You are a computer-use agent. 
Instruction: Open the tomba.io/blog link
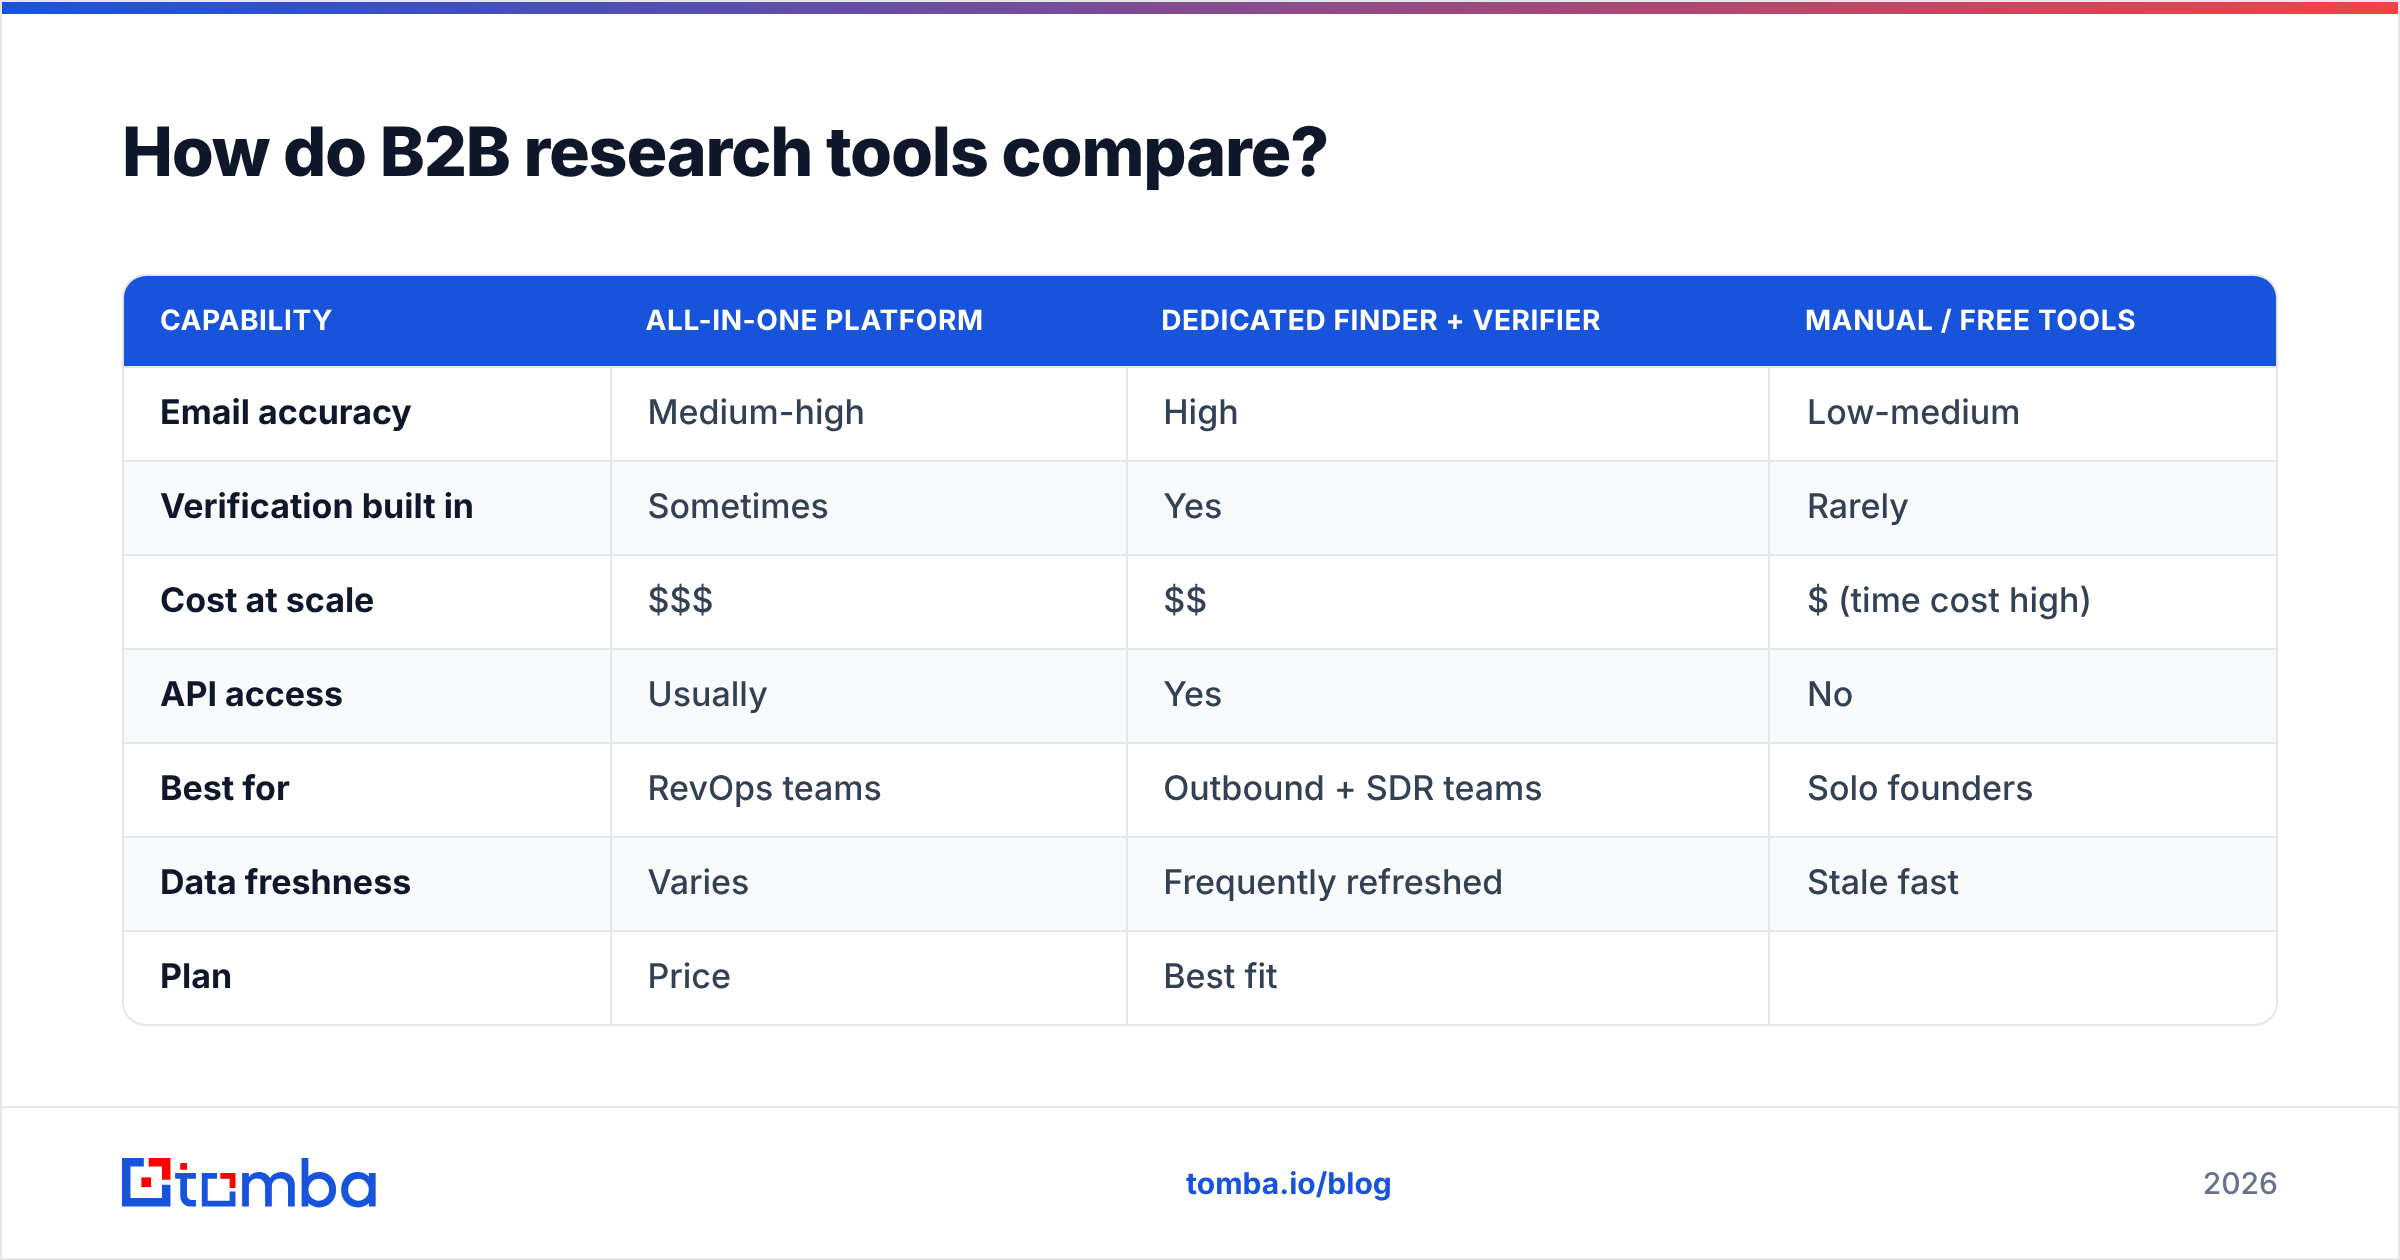coord(1288,1184)
